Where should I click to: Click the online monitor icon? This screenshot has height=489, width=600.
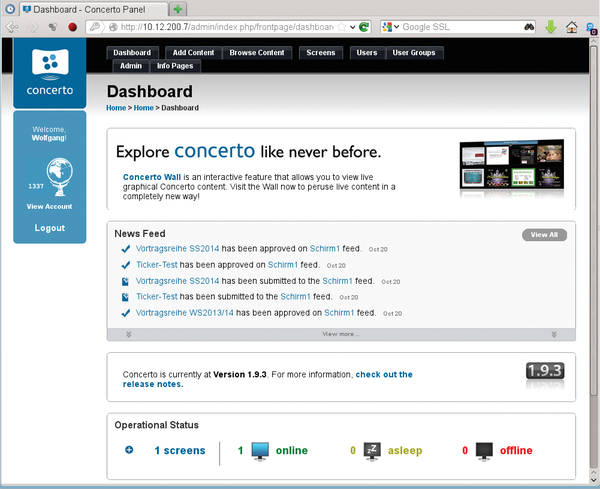click(x=260, y=451)
